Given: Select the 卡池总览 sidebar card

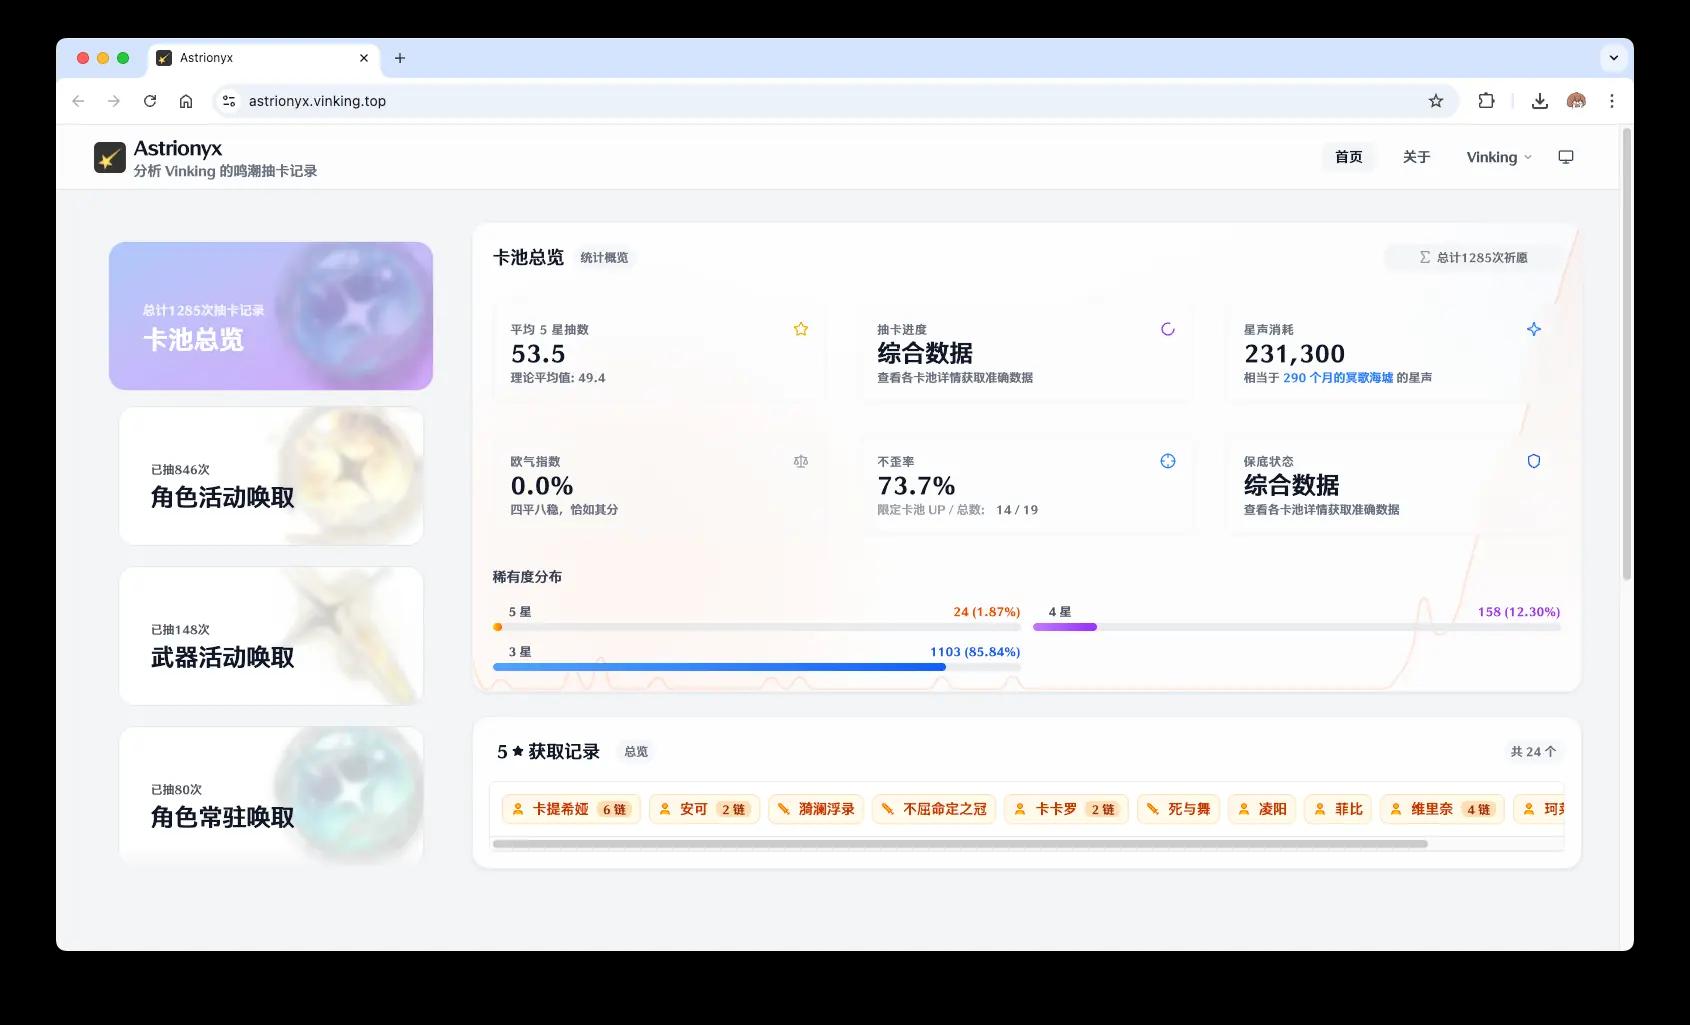Looking at the screenshot, I should [271, 316].
